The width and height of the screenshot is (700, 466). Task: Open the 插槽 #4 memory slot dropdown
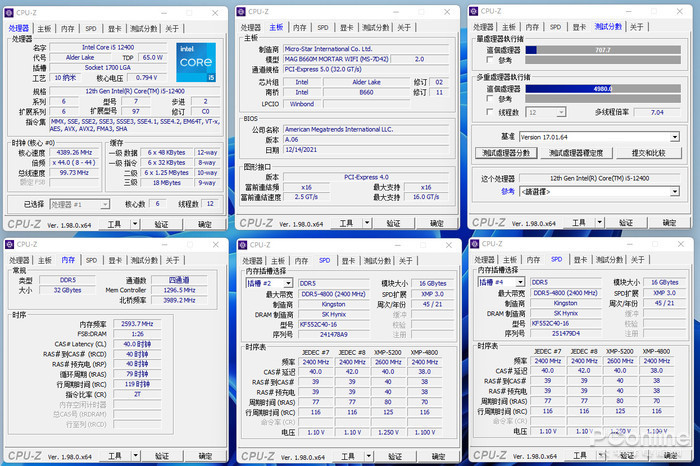(501, 282)
